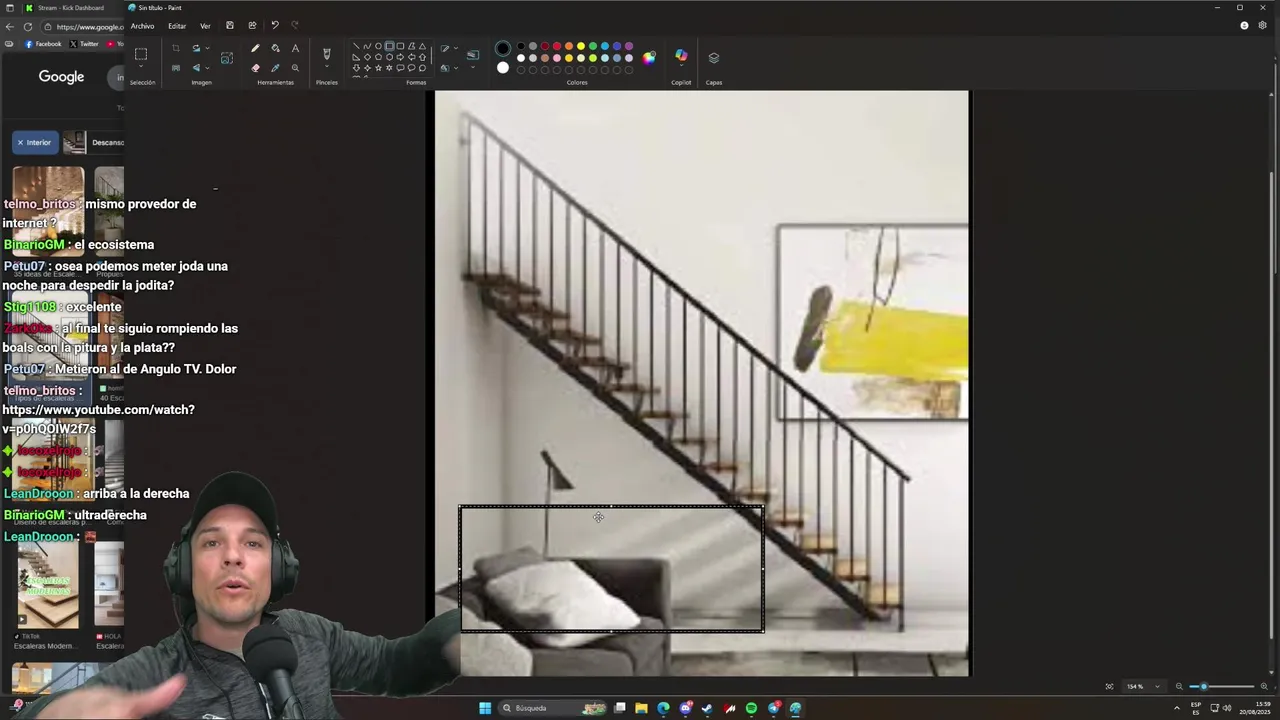Click the taskbar Búsqueda search box
The height and width of the screenshot is (720, 1280).
click(x=552, y=708)
